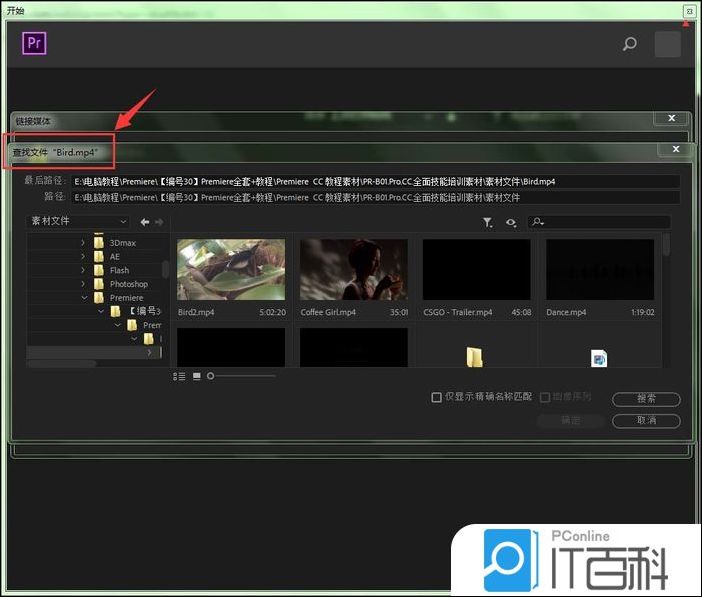Open the file type filter funnel
702x597 pixels.
(x=487, y=223)
